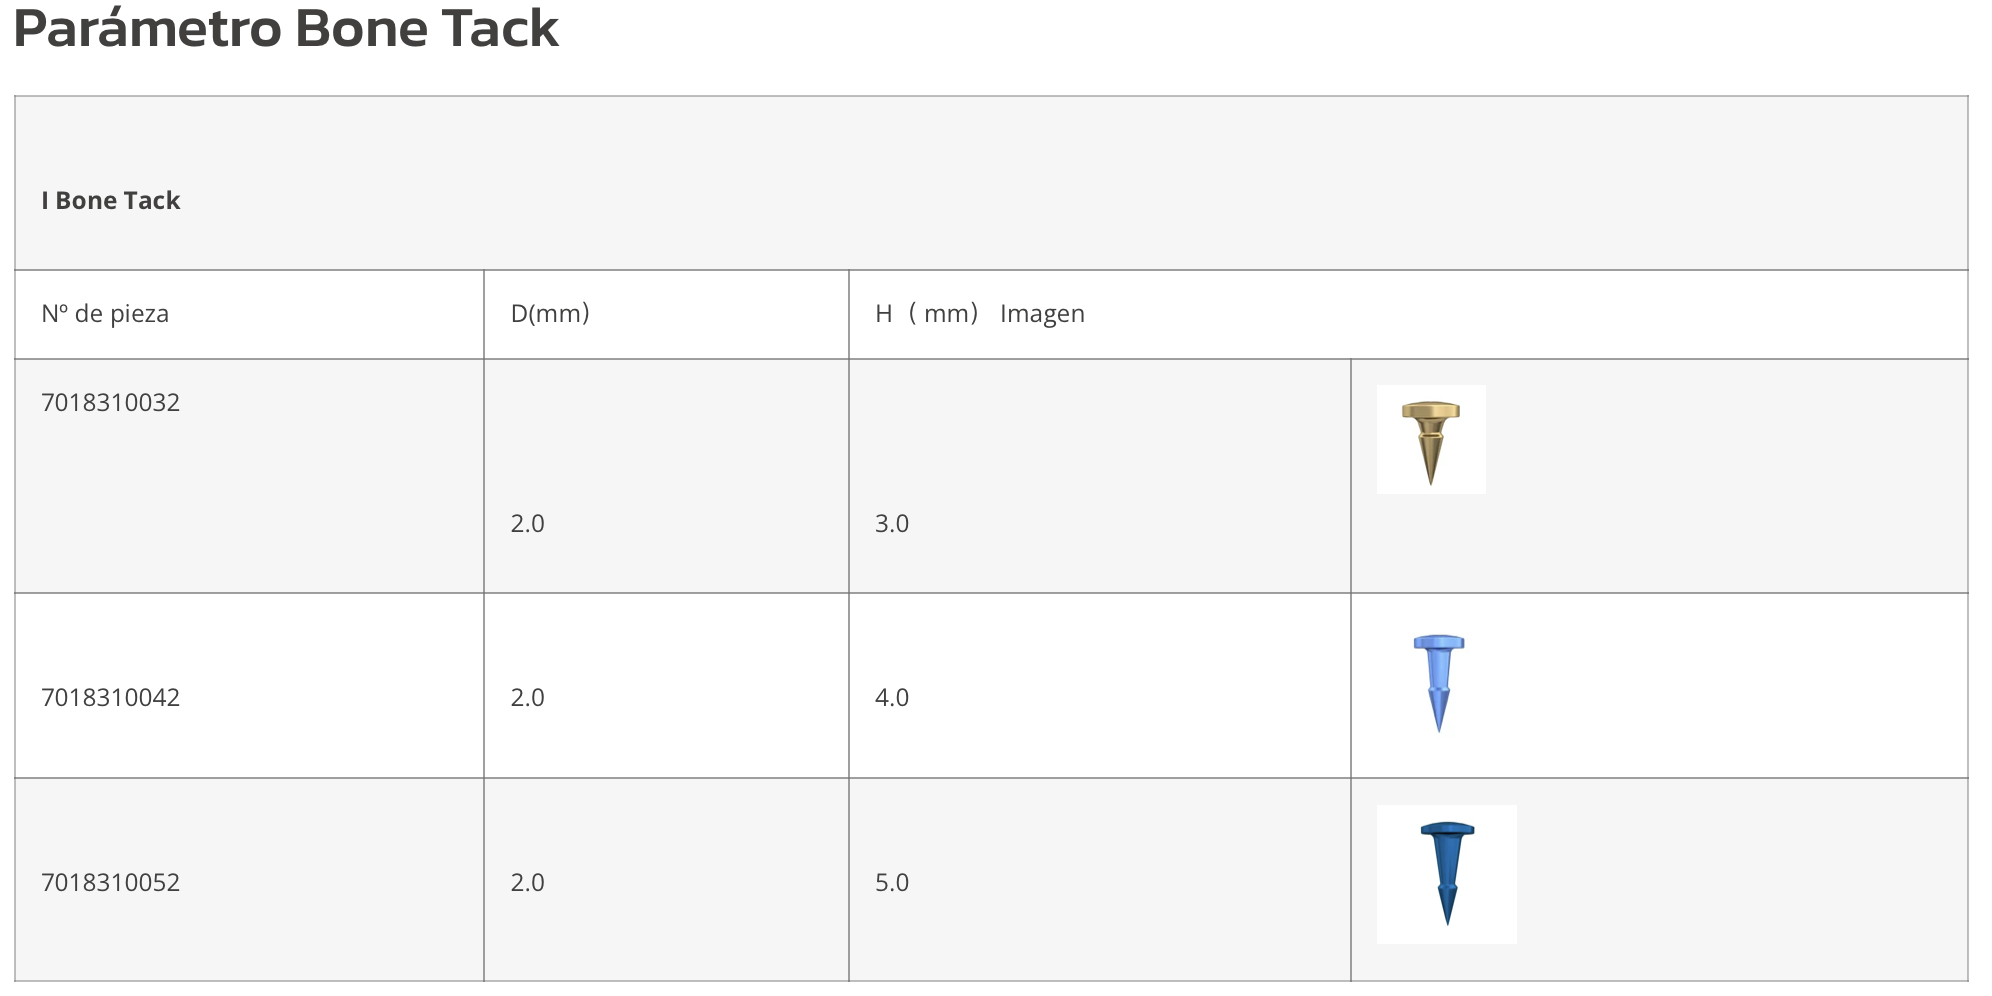Click the gold bone tack image
1992x996 pixels.
click(x=1431, y=439)
